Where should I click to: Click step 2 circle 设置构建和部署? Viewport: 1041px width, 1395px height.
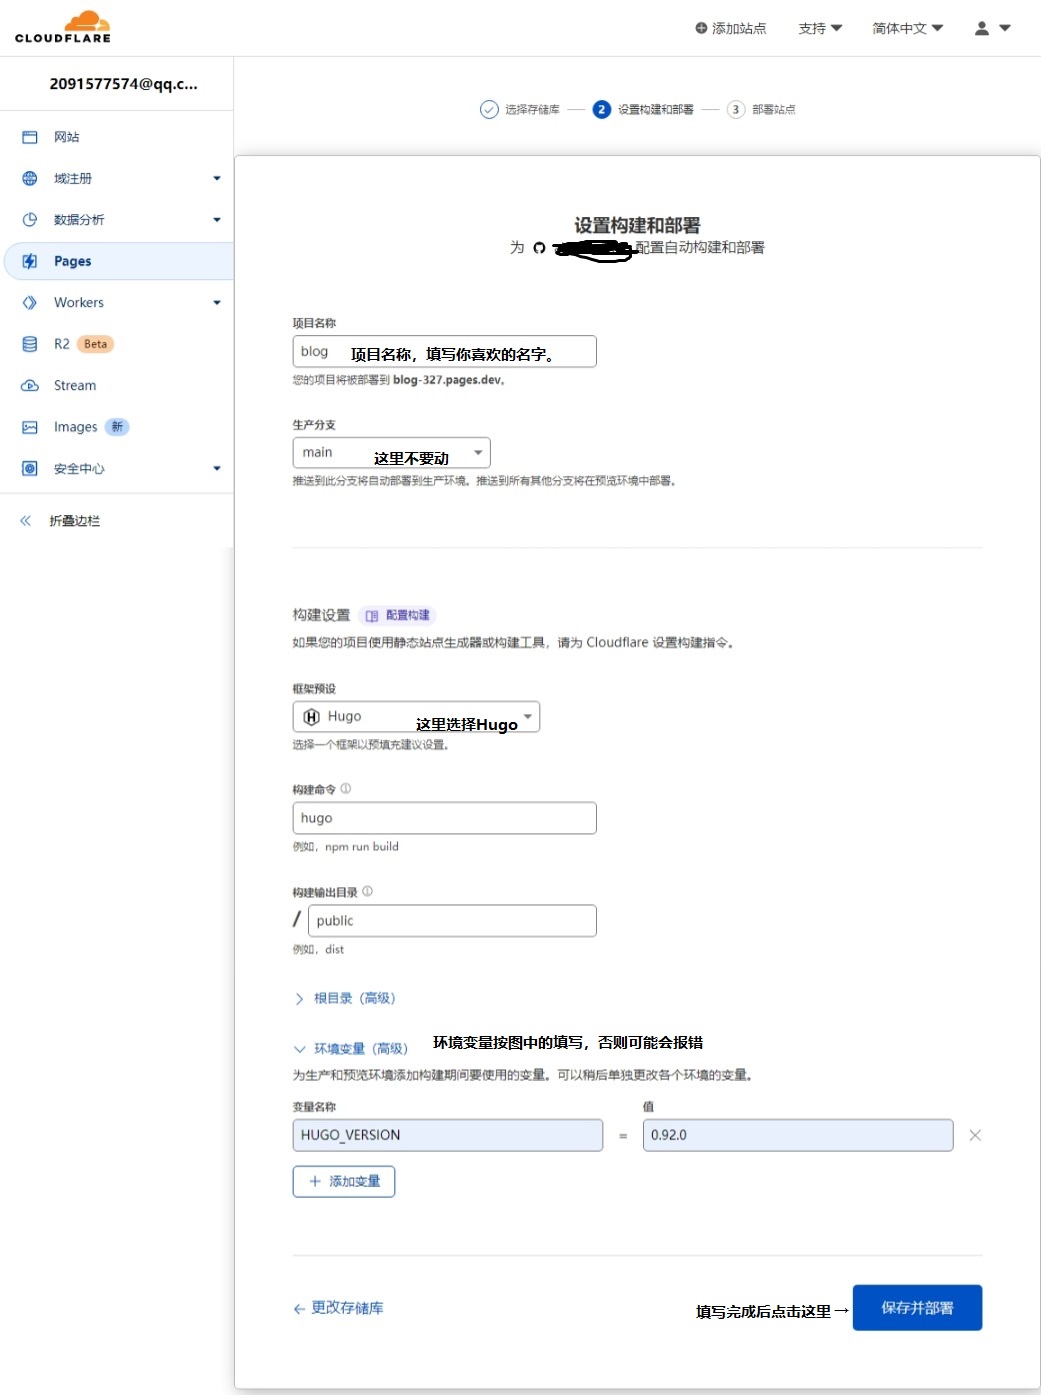(x=601, y=109)
